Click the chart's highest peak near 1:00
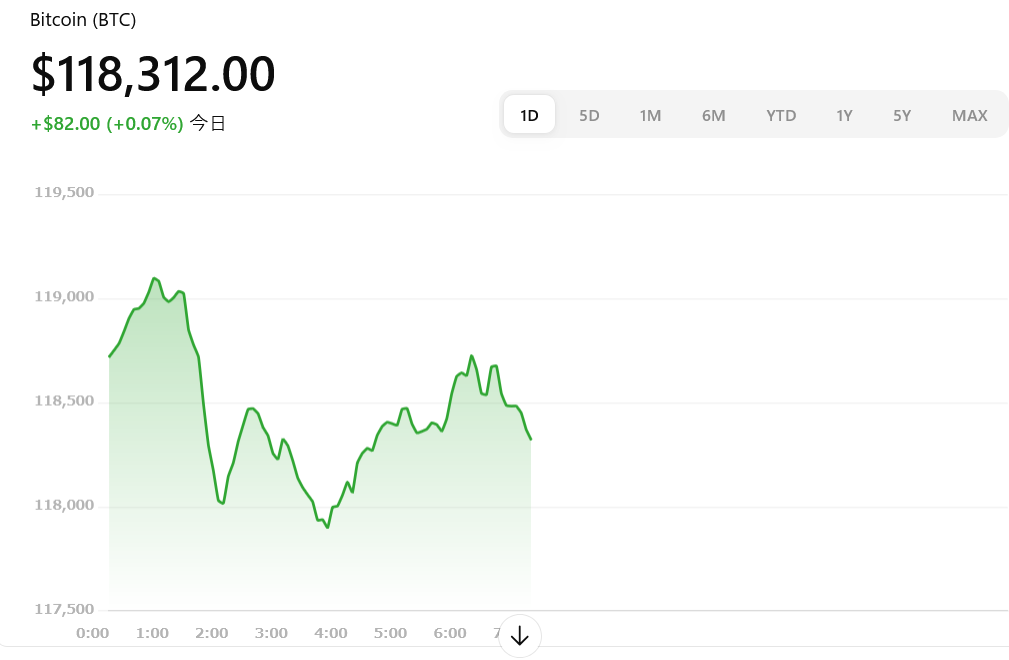The image size is (1009, 660). click(154, 279)
